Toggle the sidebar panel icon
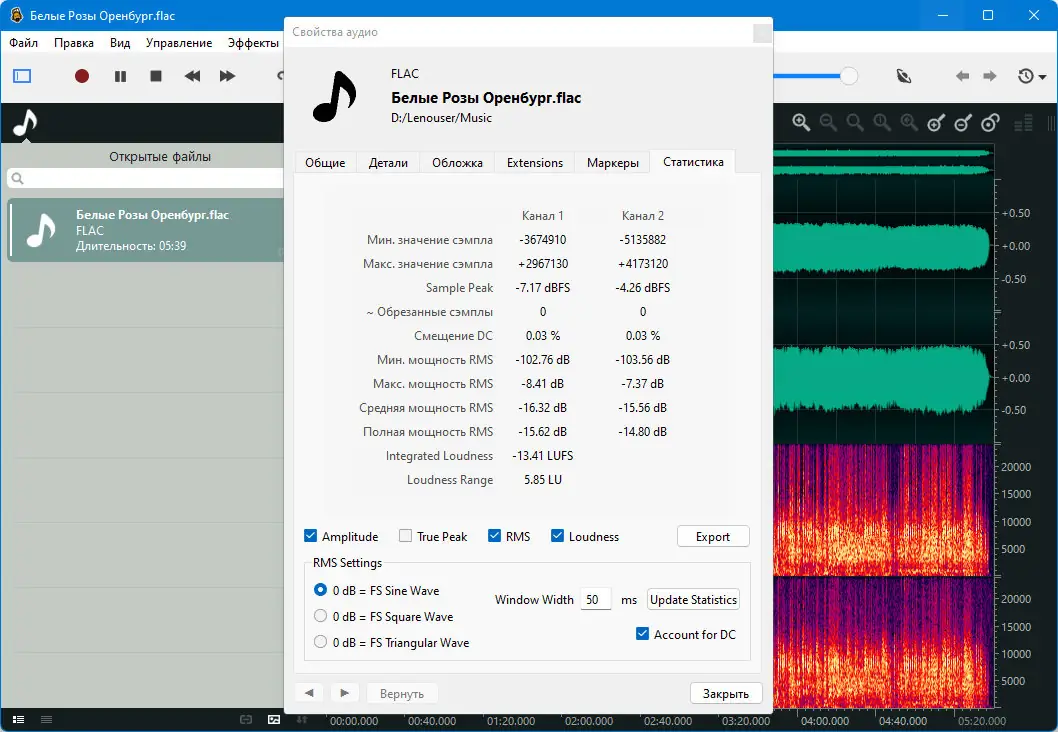The width and height of the screenshot is (1058, 732). [x=22, y=76]
